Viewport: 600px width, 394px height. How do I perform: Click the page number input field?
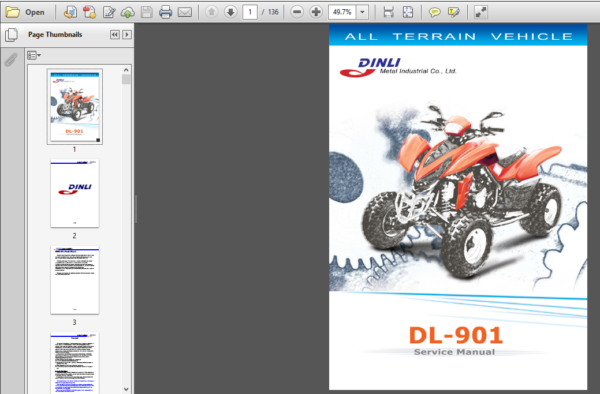tap(250, 12)
